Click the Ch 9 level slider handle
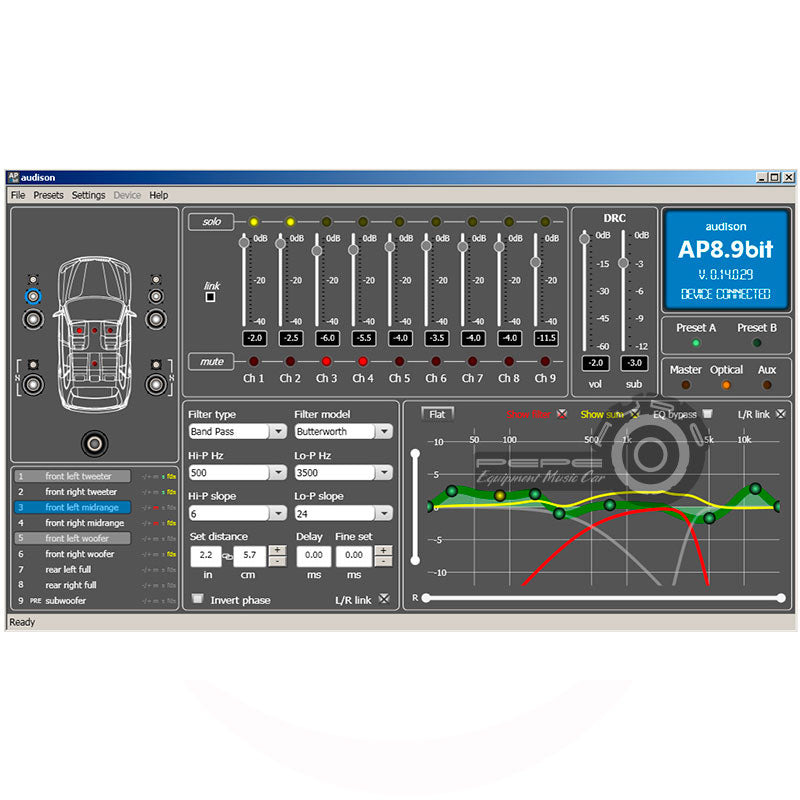 point(535,262)
